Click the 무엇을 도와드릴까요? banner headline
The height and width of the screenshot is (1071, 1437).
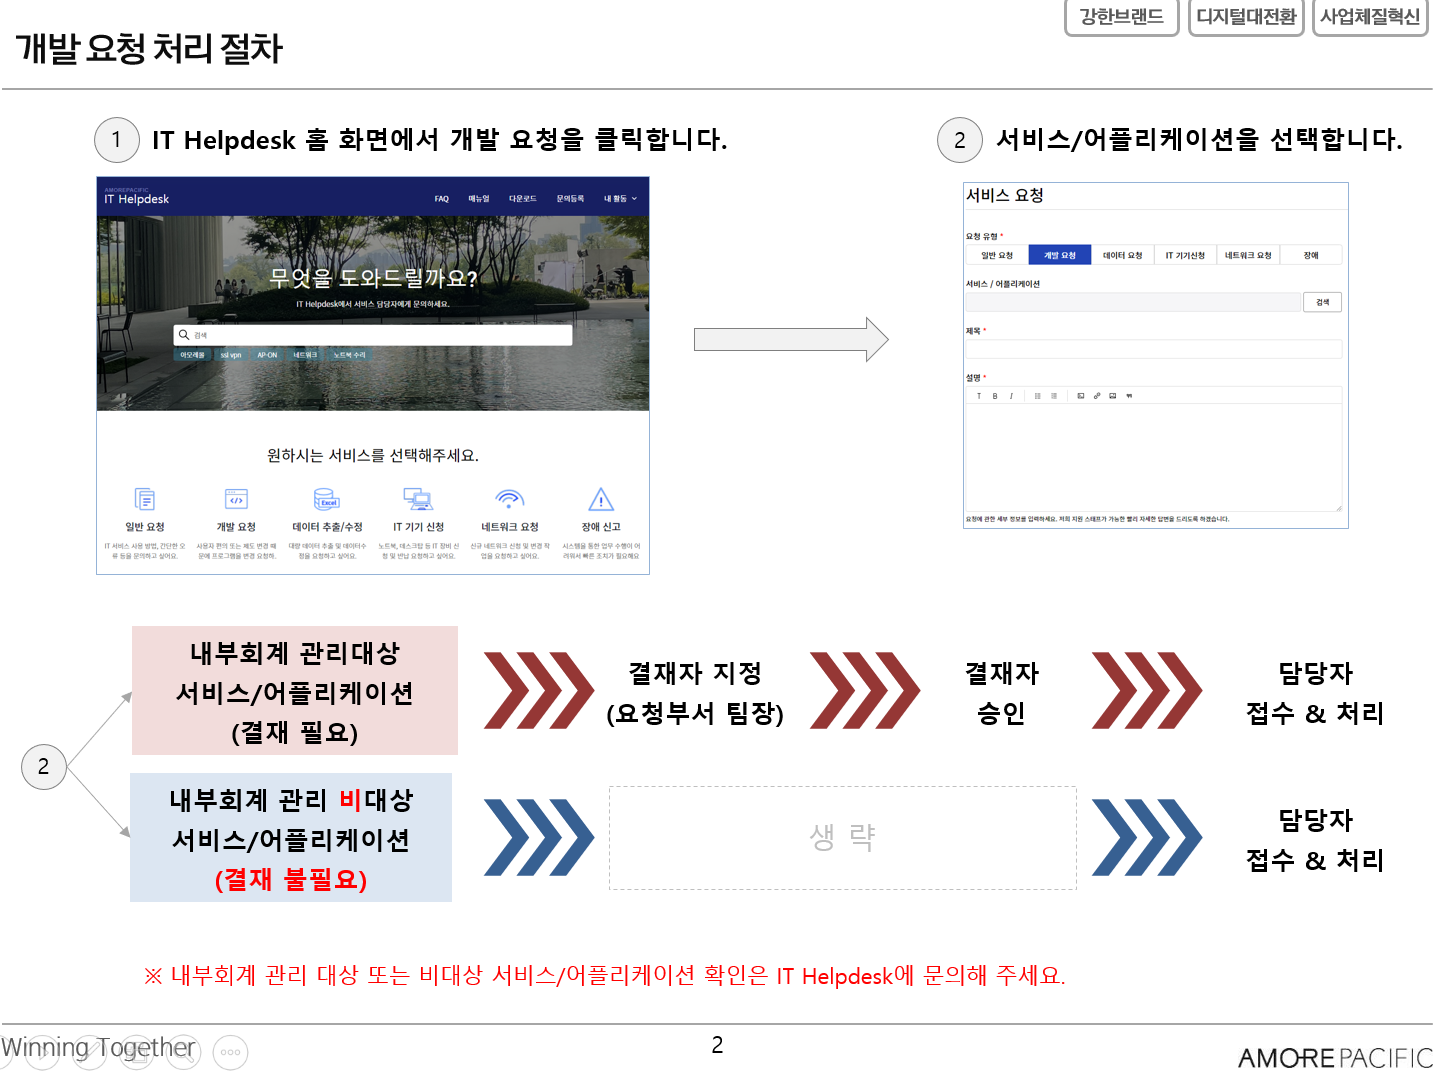click(373, 278)
